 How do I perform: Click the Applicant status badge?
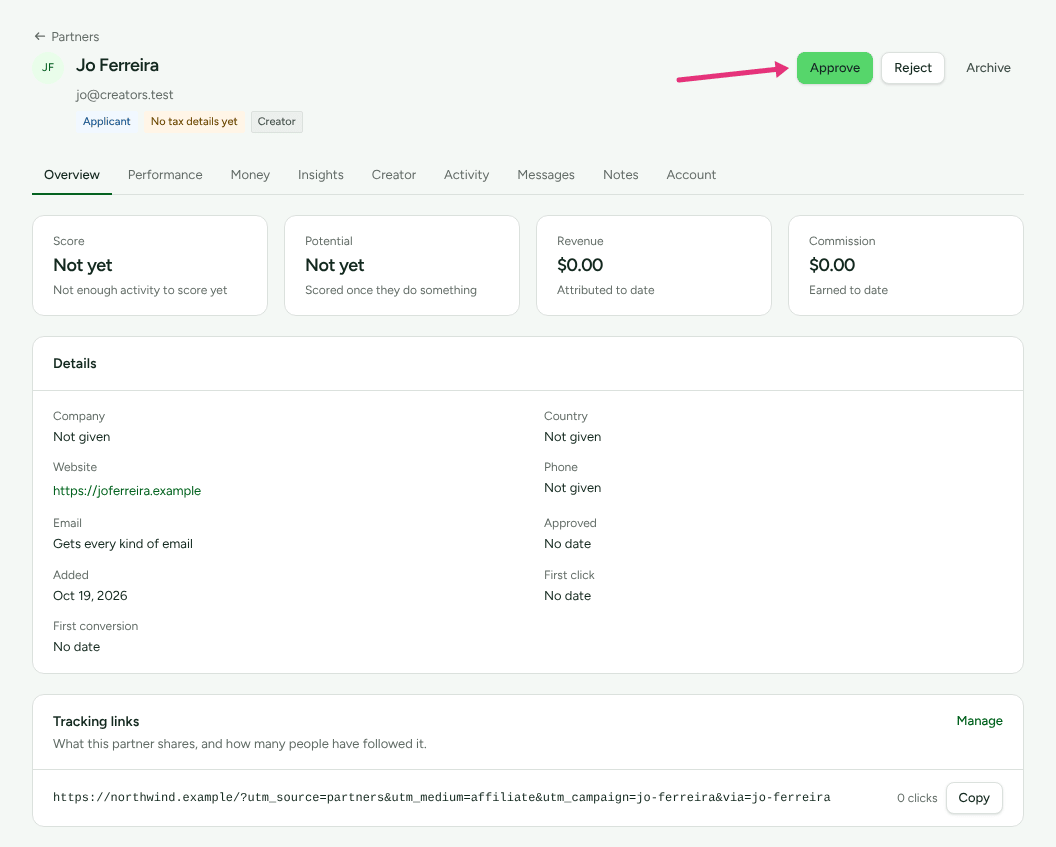point(106,122)
